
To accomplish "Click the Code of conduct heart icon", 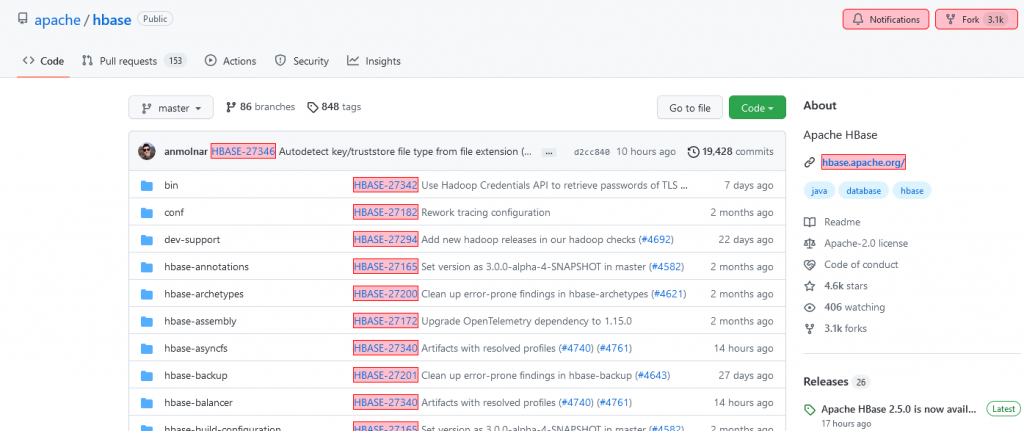I will [x=810, y=264].
